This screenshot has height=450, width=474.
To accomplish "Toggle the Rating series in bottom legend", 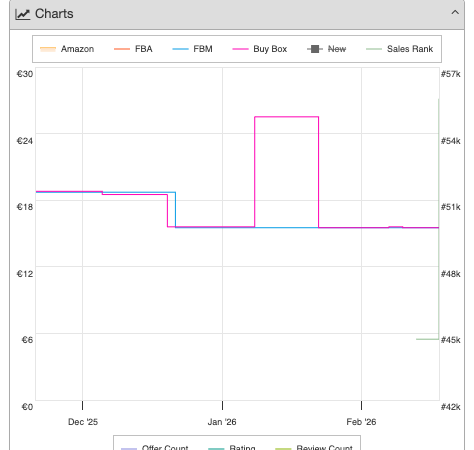I will [232, 447].
